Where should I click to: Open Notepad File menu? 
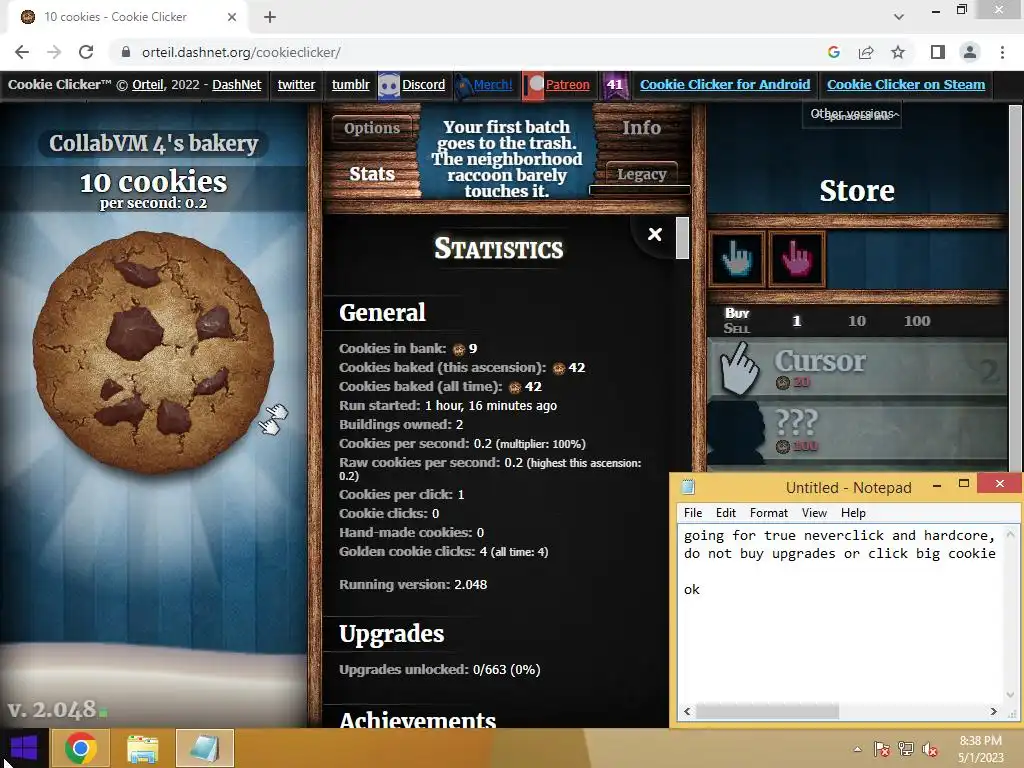[693, 513]
